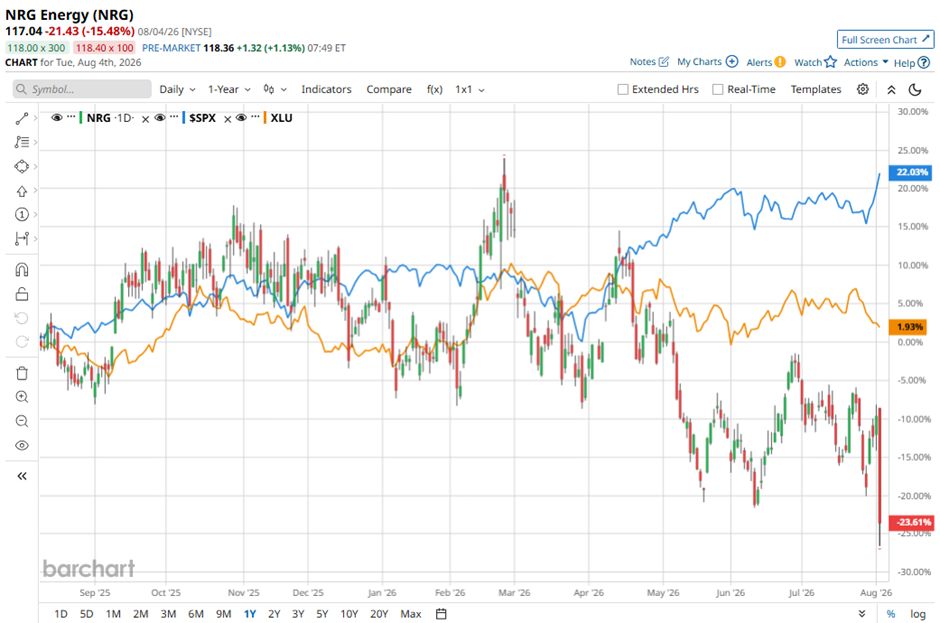This screenshot has width=940, height=623.
Task: Open the 1x1 layout dropdown
Action: pyautogui.click(x=469, y=89)
